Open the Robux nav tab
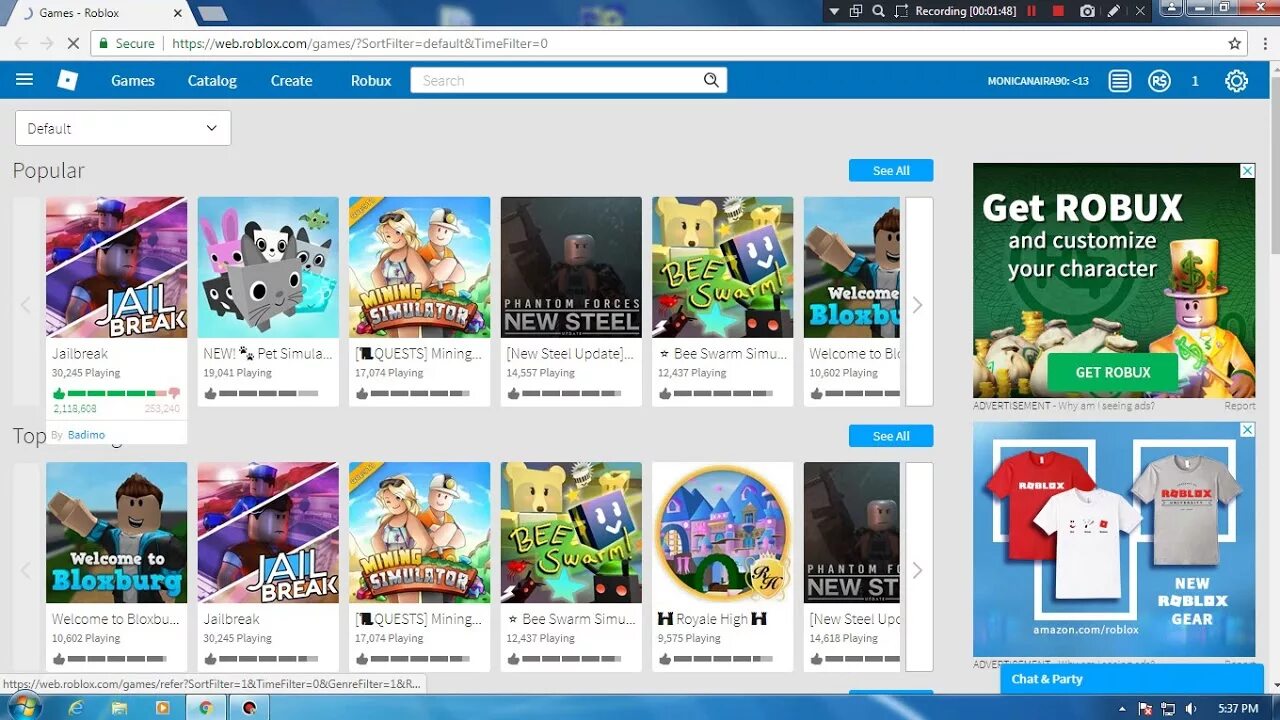This screenshot has width=1280, height=720. coord(371,81)
